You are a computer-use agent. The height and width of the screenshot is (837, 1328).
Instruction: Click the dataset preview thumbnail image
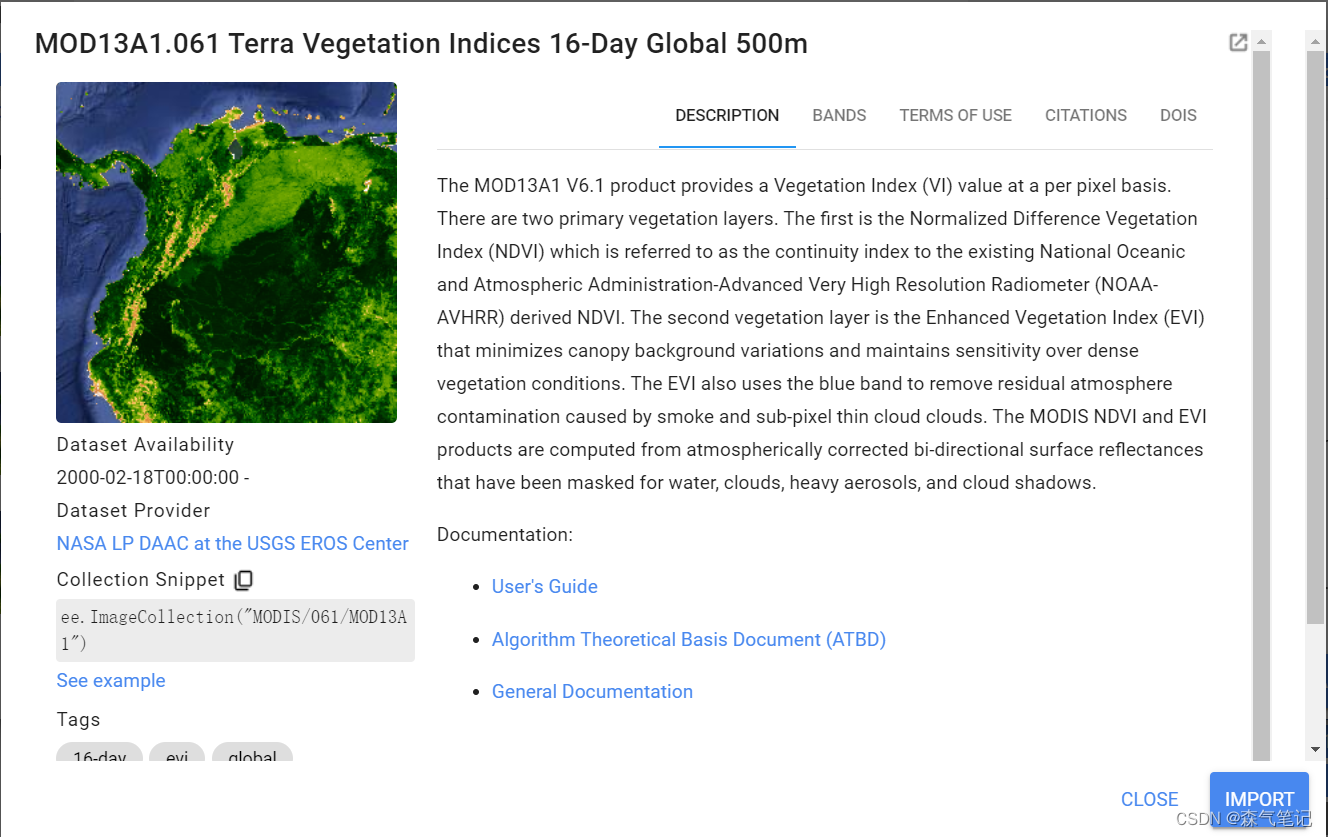point(226,252)
